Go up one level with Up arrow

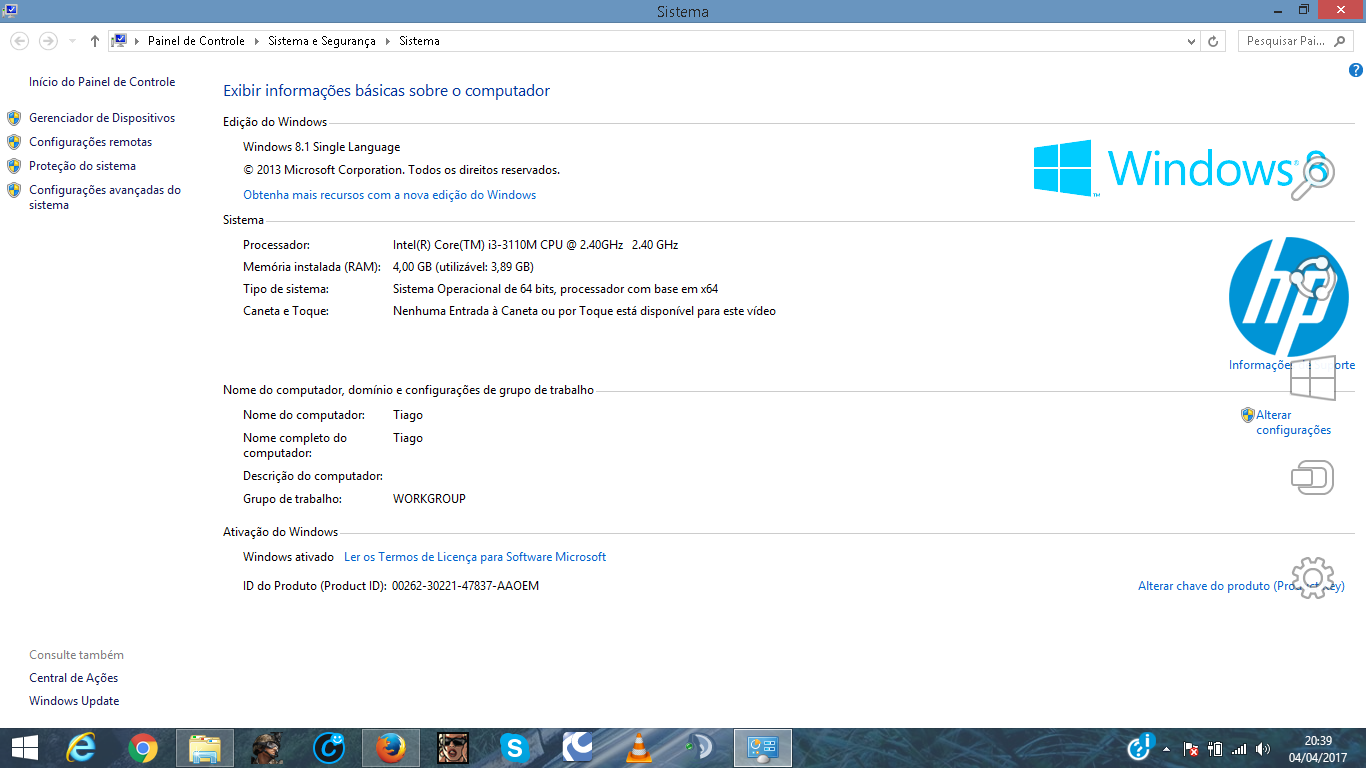coord(95,41)
